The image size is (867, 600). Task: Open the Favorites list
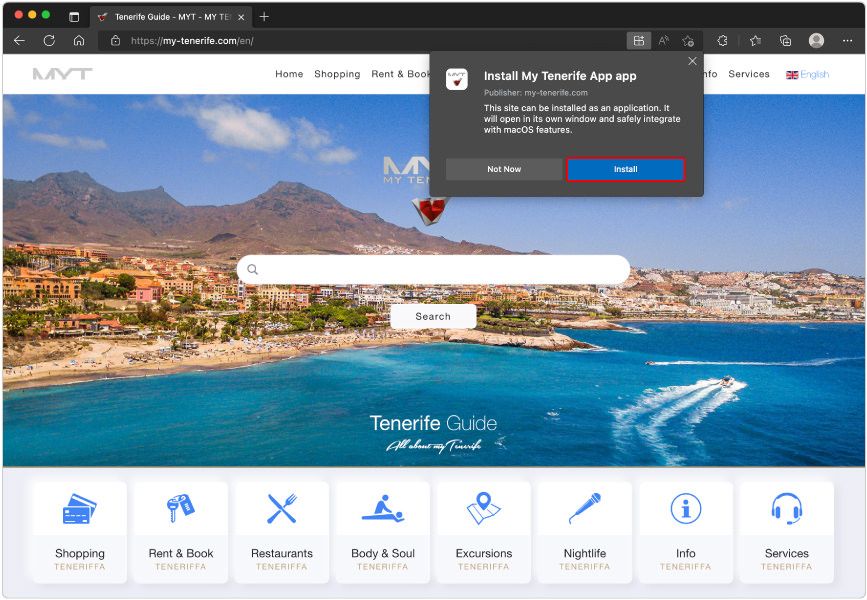(755, 41)
